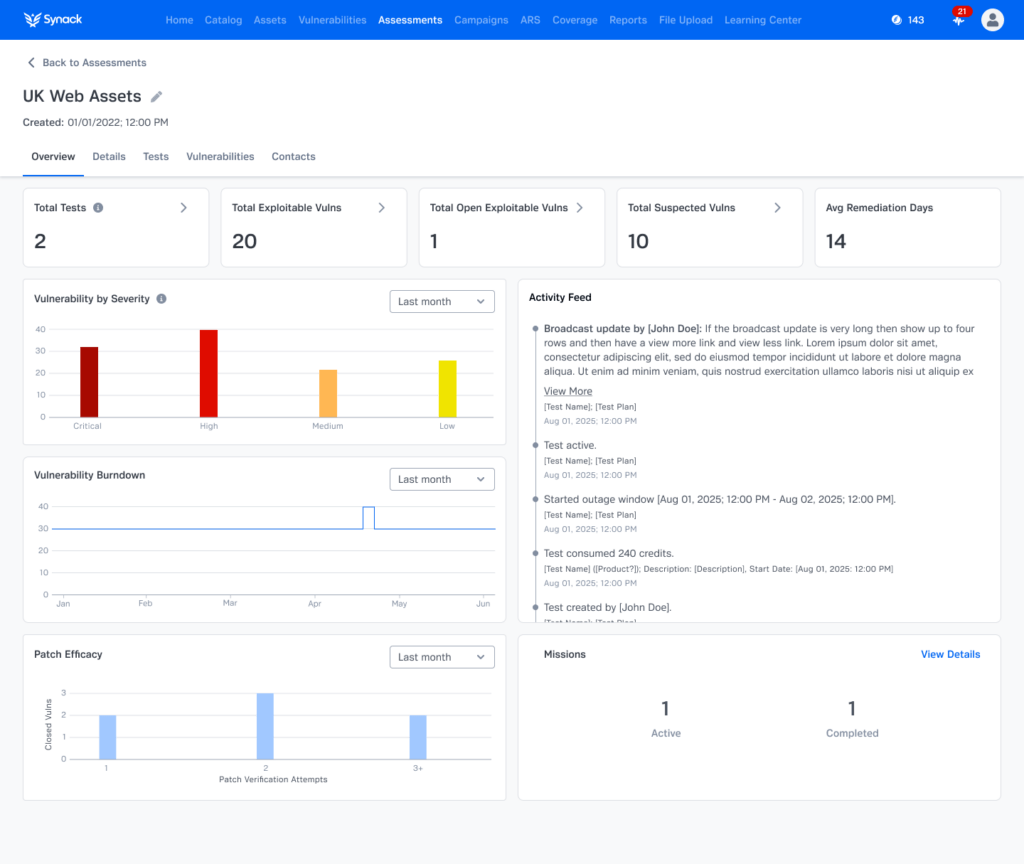Click the Vulnerability by Severity info icon
Viewport: 1024px width, 864px height.
(161, 298)
